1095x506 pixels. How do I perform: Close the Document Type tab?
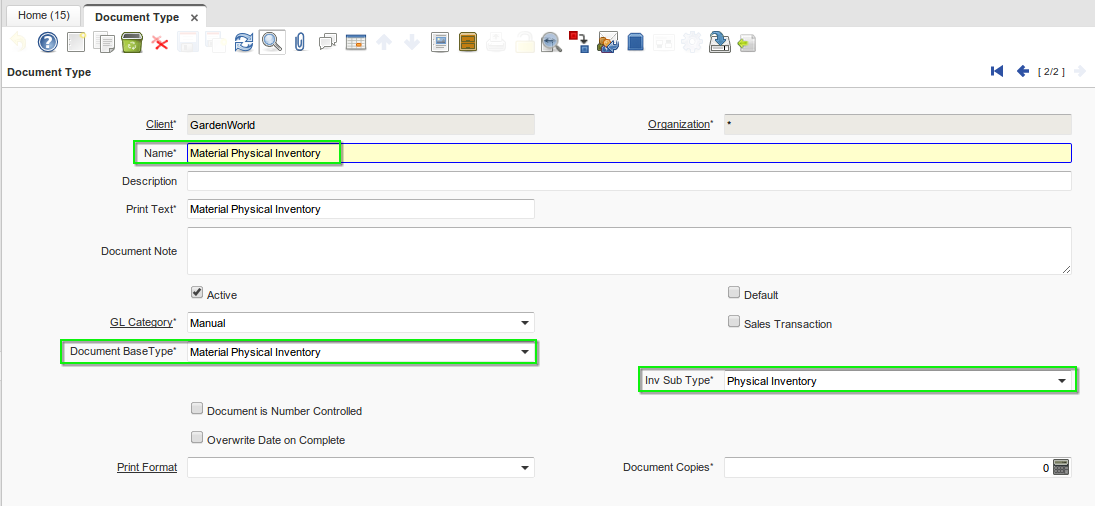[194, 18]
